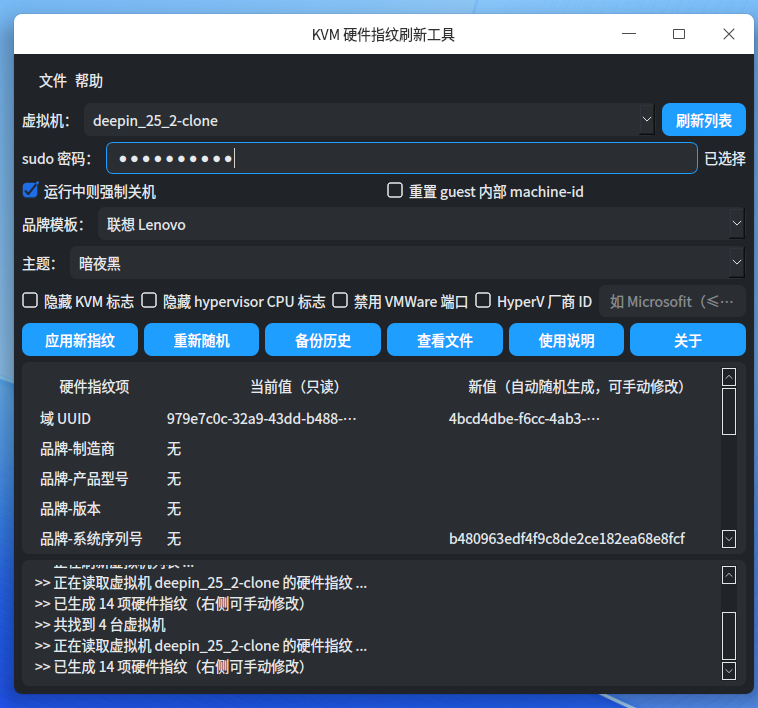Close the KVM tool window
This screenshot has width=758, height=708.
[x=729, y=34]
